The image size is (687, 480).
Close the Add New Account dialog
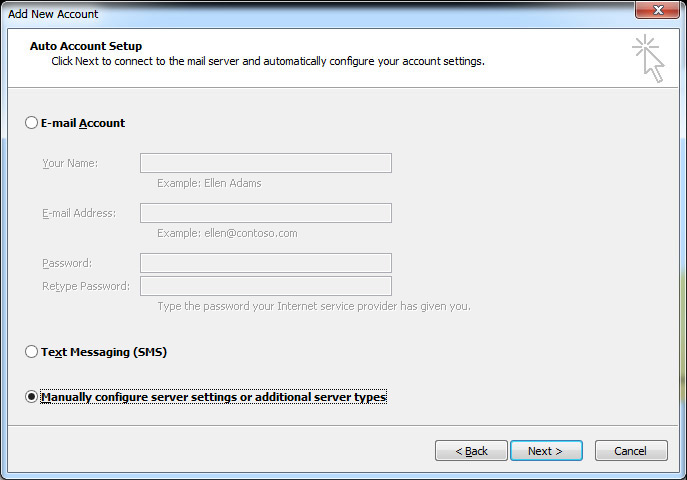click(657, 10)
